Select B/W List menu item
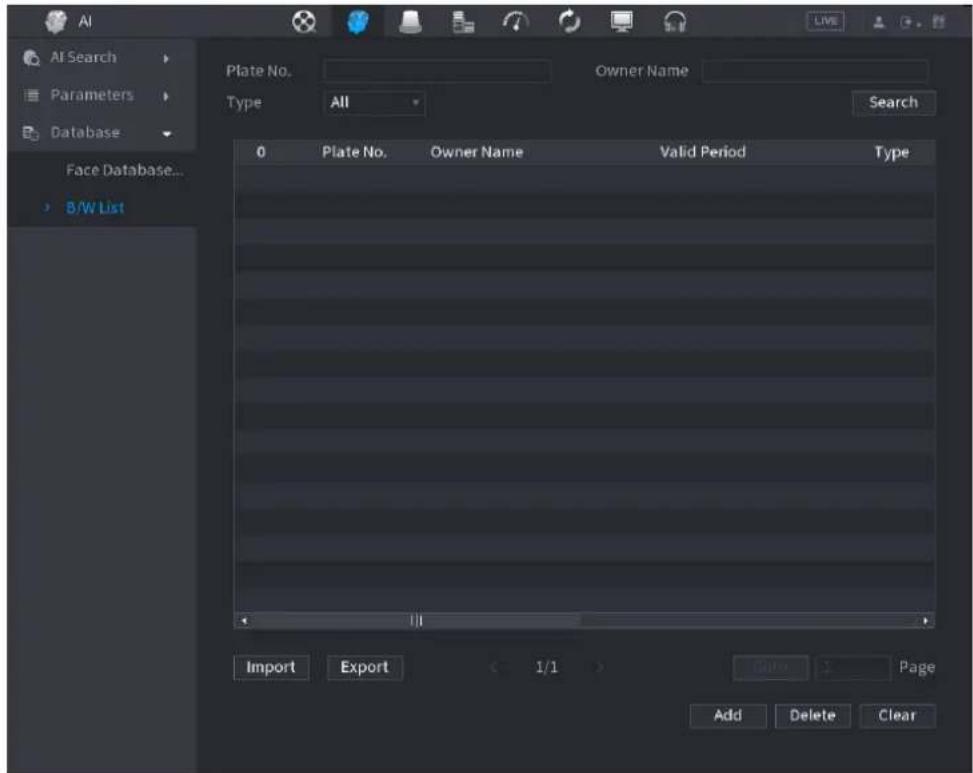Image resolution: width=973 pixels, height=773 pixels. coord(95,208)
